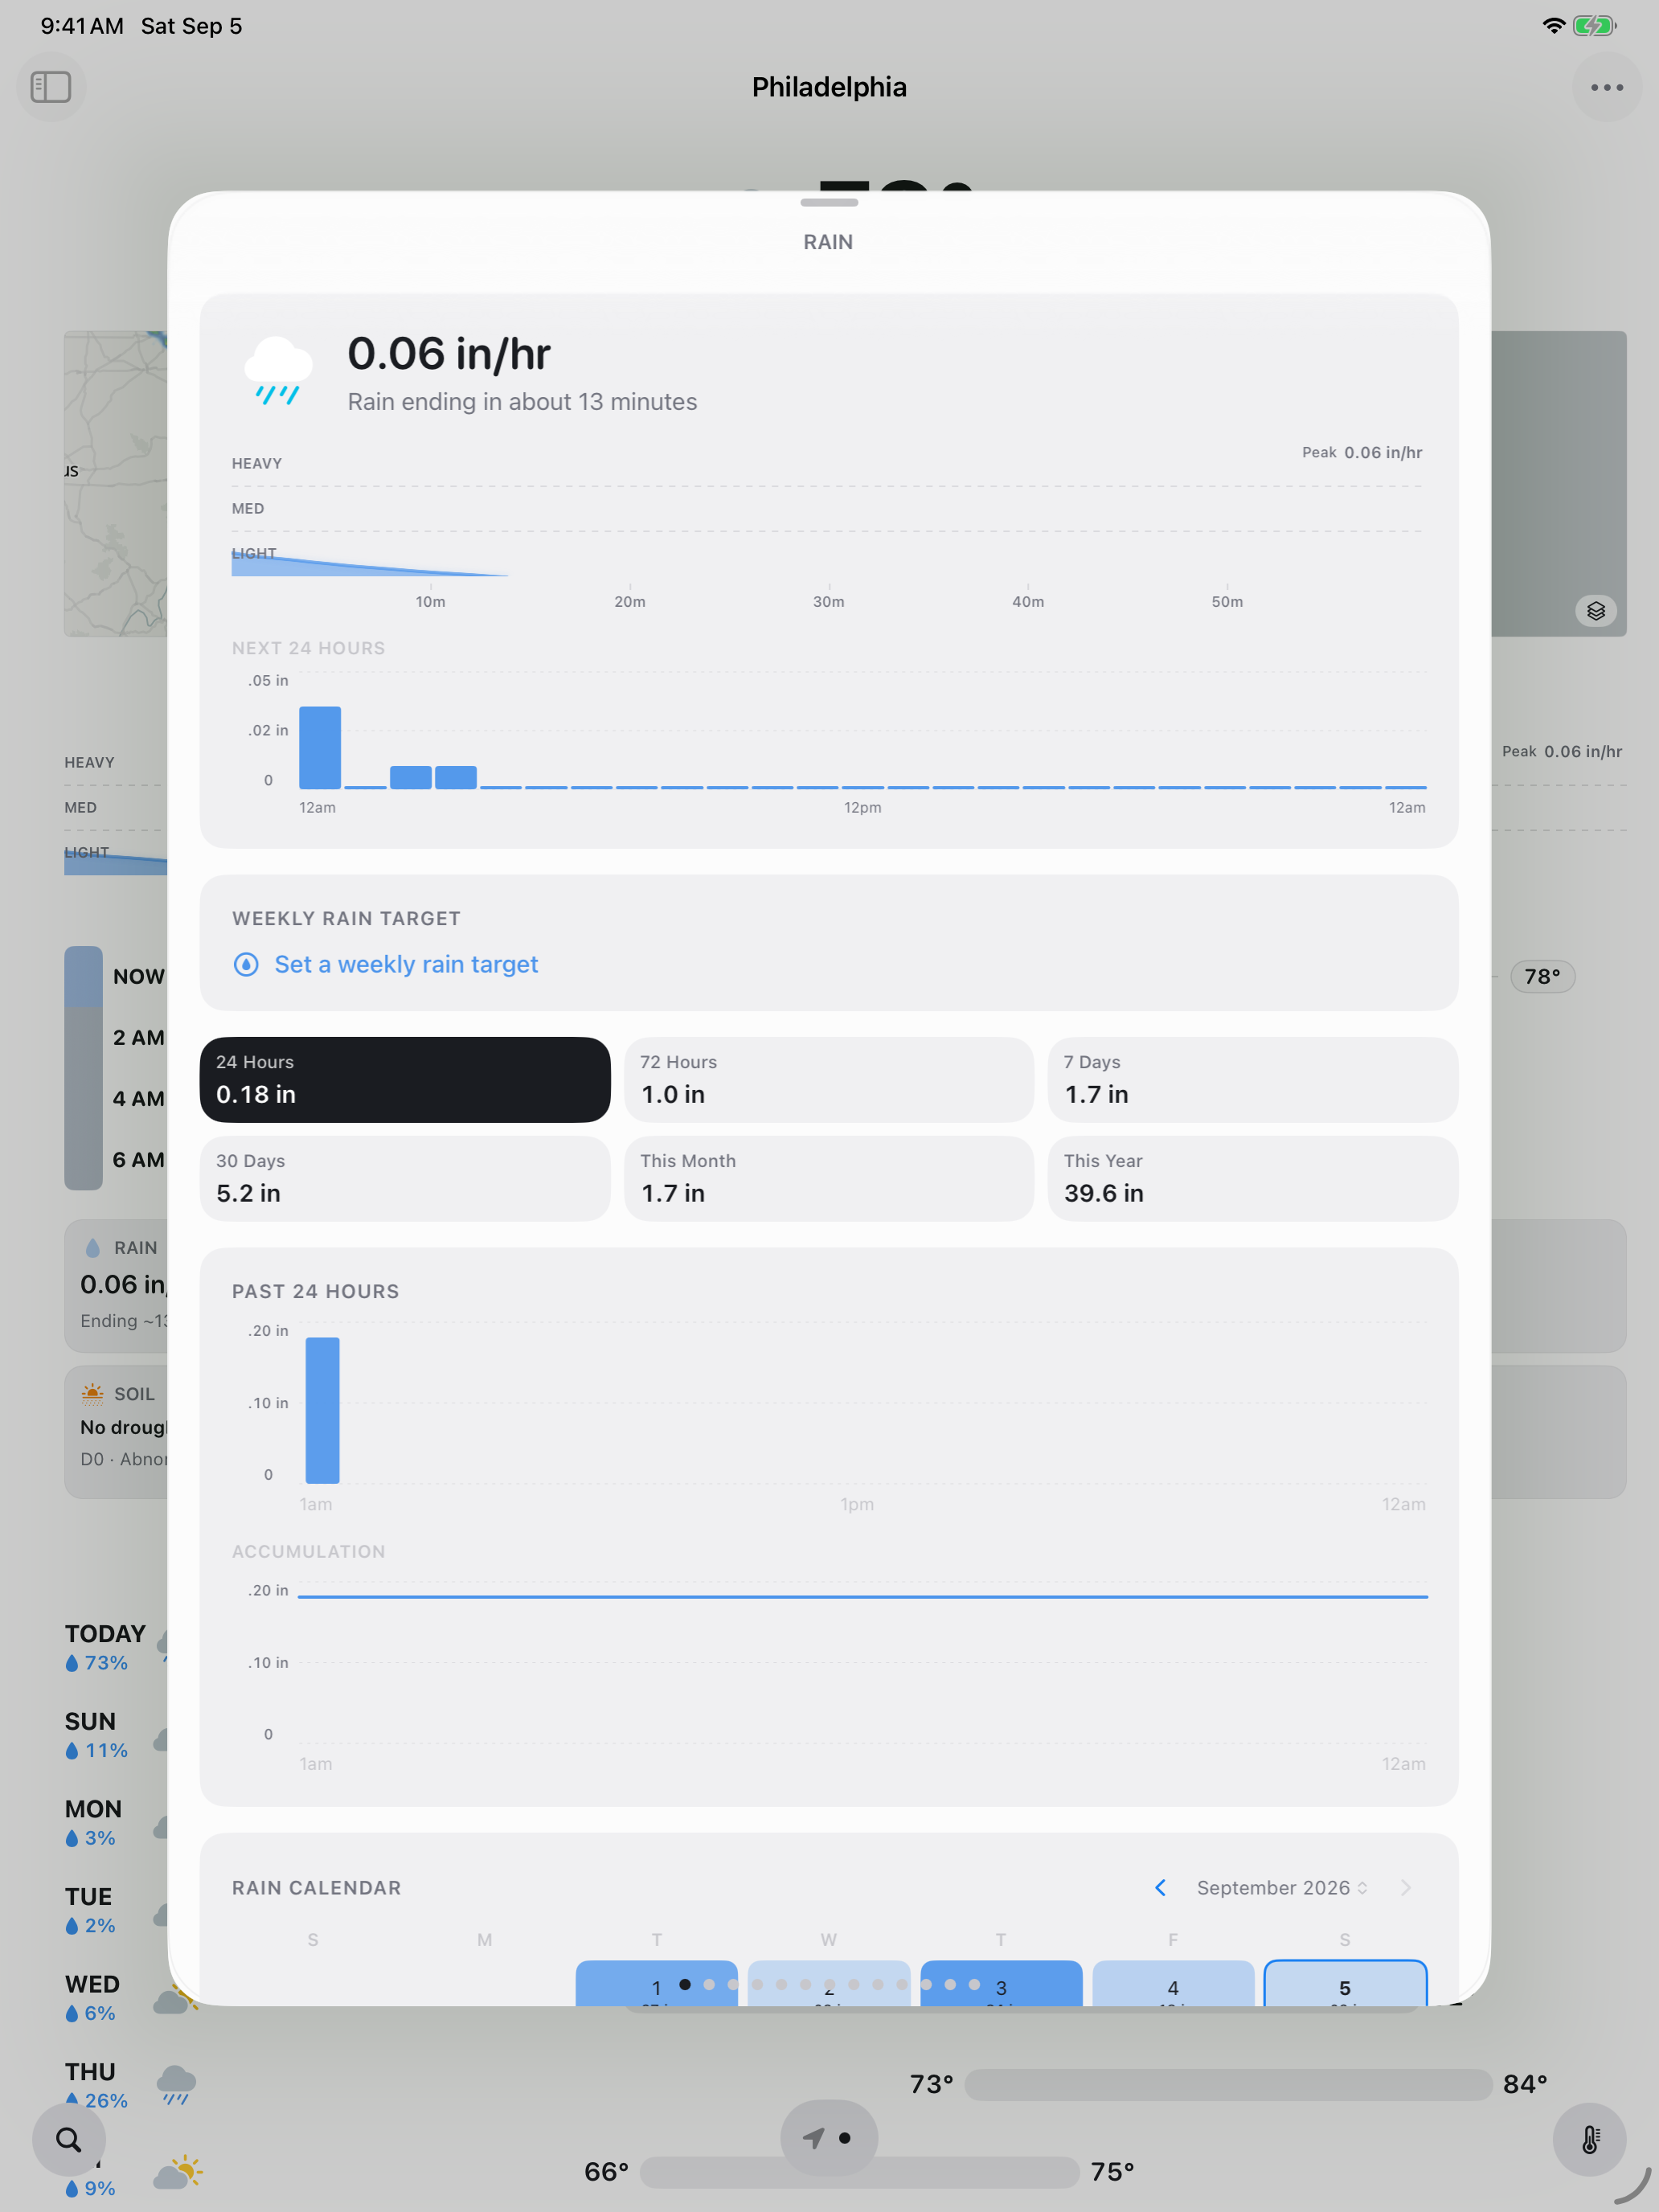The height and width of the screenshot is (2212, 1659).
Task: Tap the sheet grabber handle above RAIN
Action: tap(829, 202)
